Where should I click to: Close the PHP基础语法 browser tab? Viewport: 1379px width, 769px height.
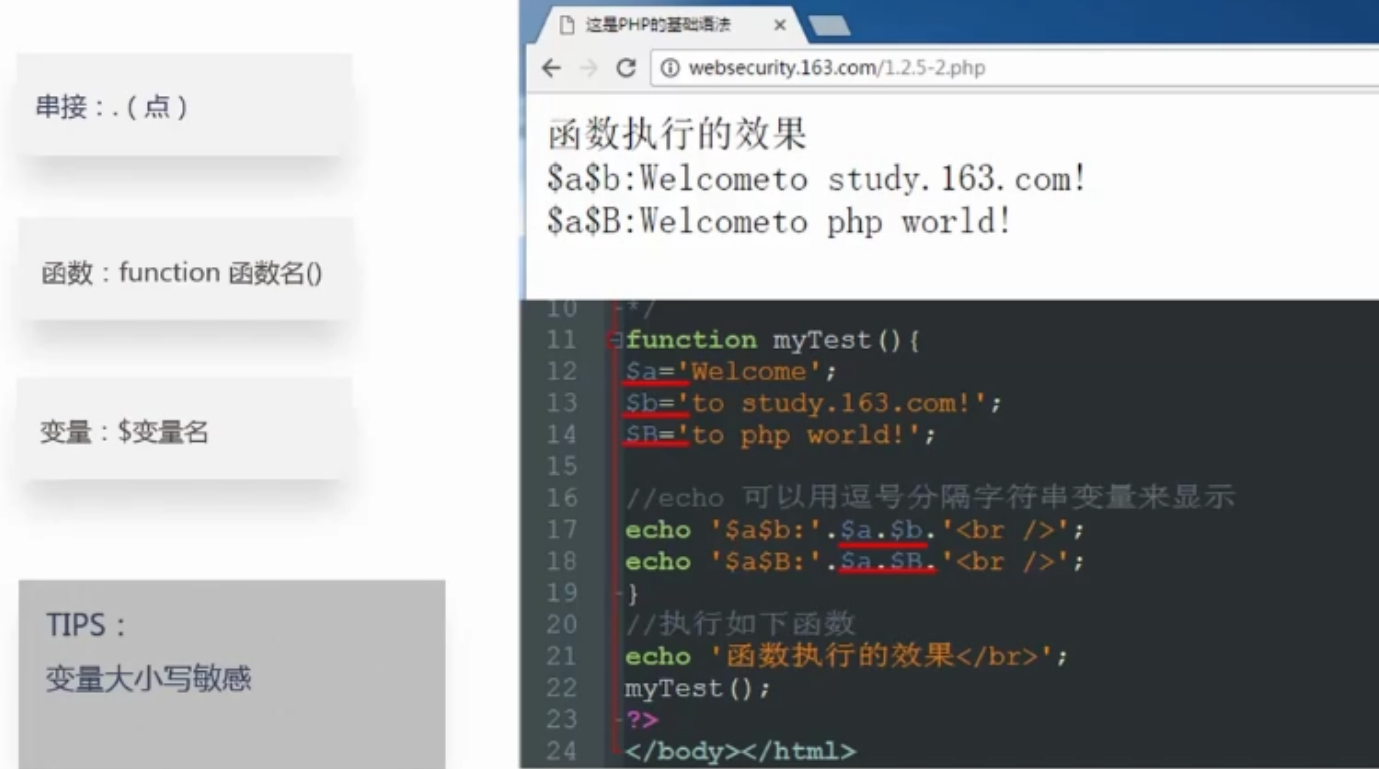tap(780, 25)
